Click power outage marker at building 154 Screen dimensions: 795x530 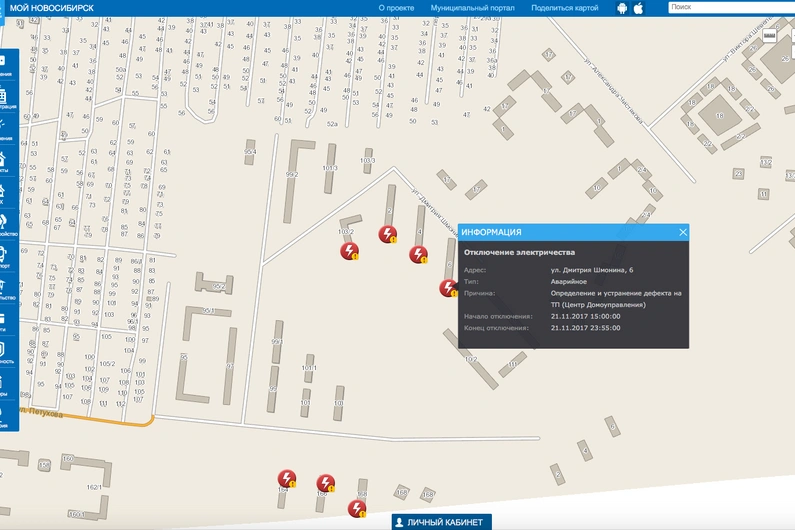coord(287,479)
